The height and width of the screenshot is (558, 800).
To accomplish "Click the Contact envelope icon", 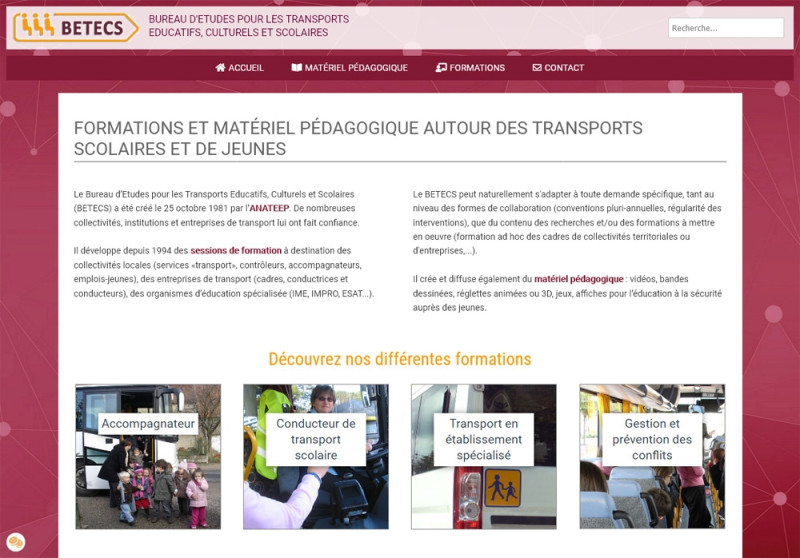I will tap(537, 68).
